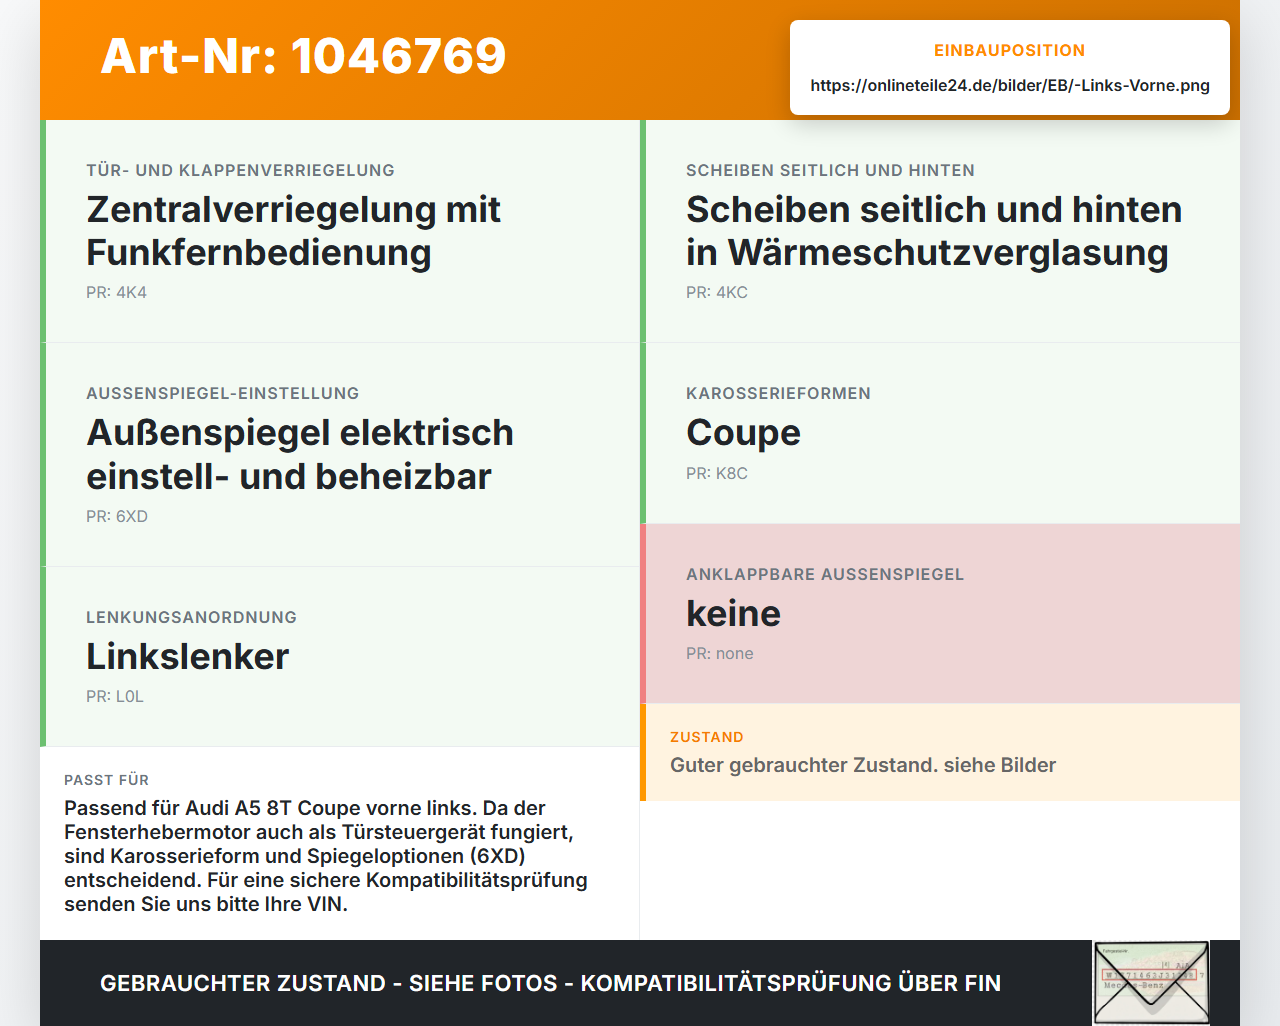Click the PR: 4K4 code
The image size is (1280, 1026).
click(116, 292)
